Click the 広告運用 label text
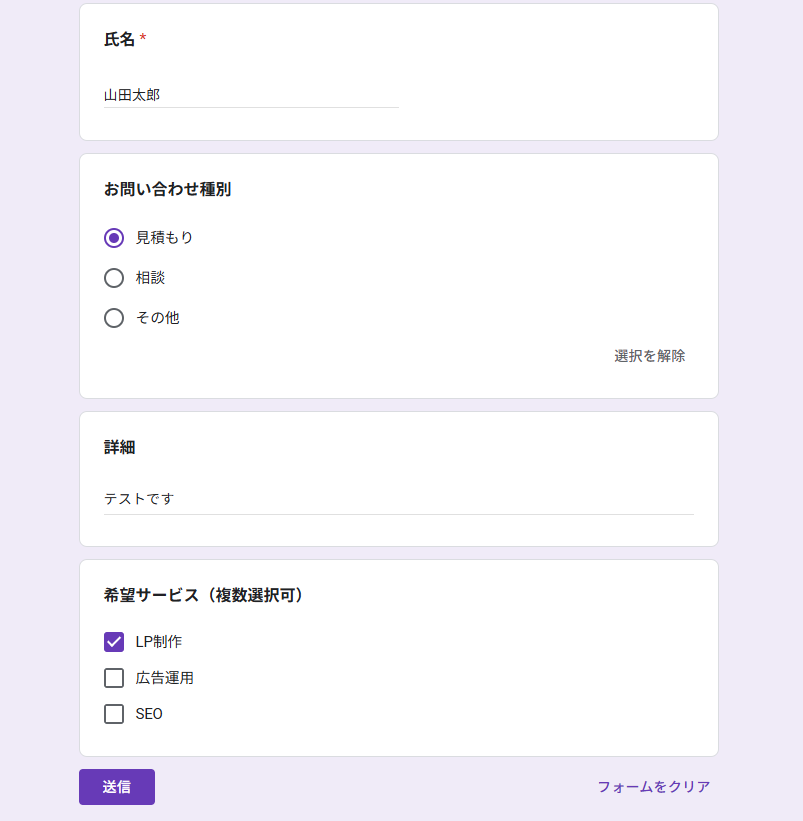This screenshot has width=803, height=821. pos(164,678)
